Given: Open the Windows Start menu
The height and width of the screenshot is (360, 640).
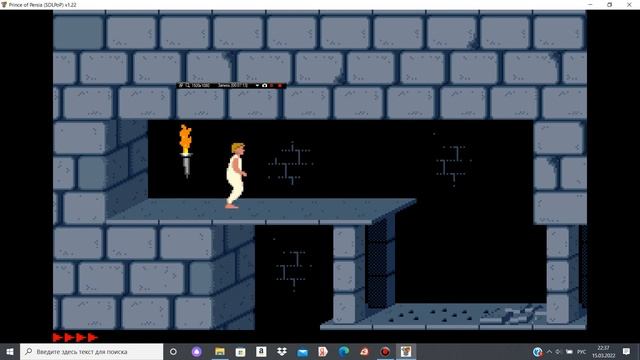Looking at the screenshot, I should point(10,351).
